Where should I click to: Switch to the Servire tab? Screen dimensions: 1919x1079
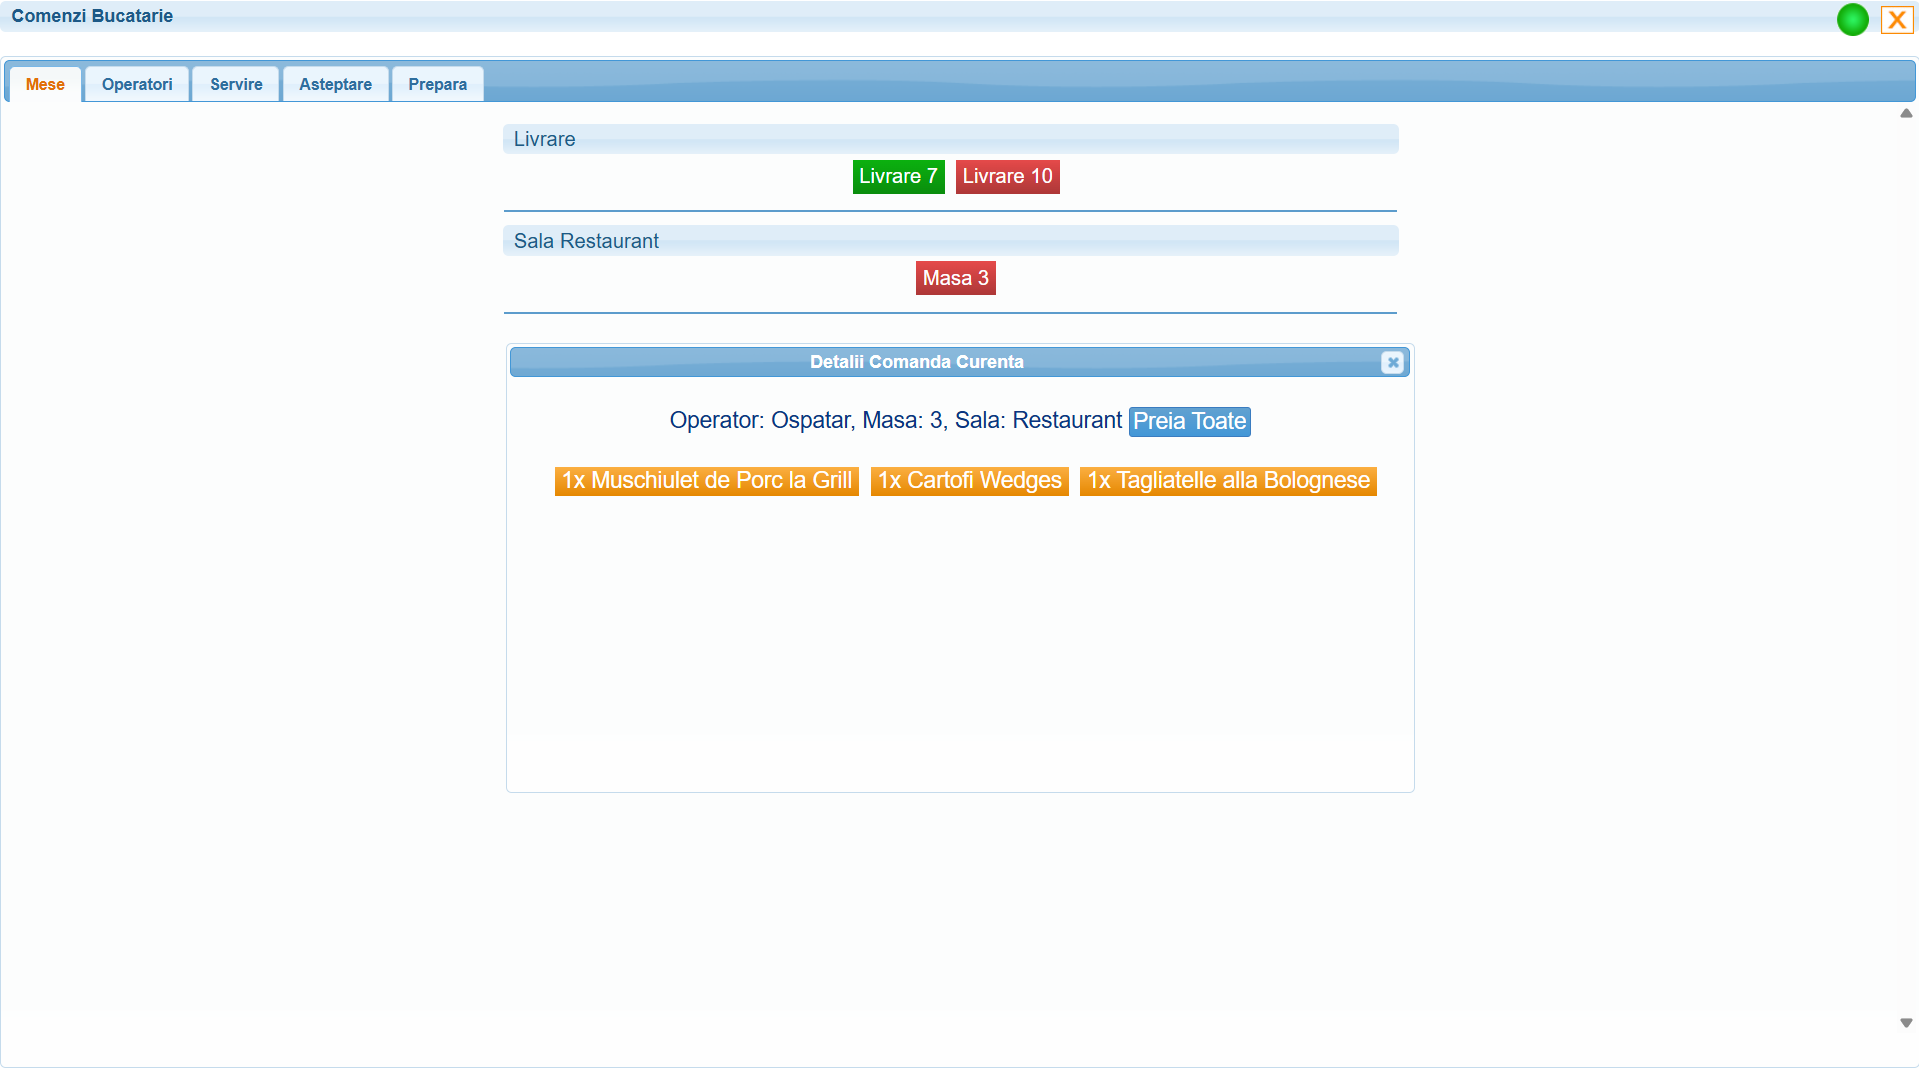pos(235,84)
